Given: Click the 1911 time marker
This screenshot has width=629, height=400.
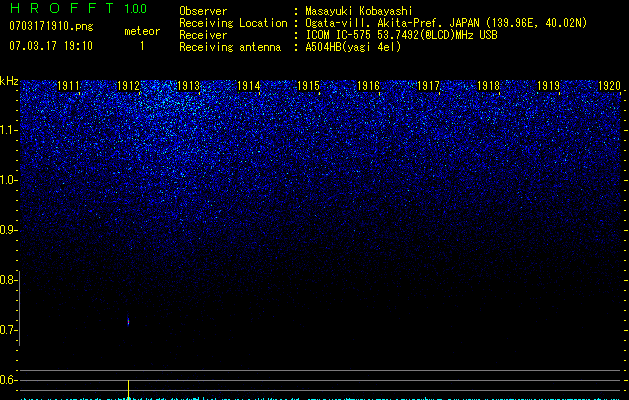Looking at the screenshot, I should pos(68,86).
